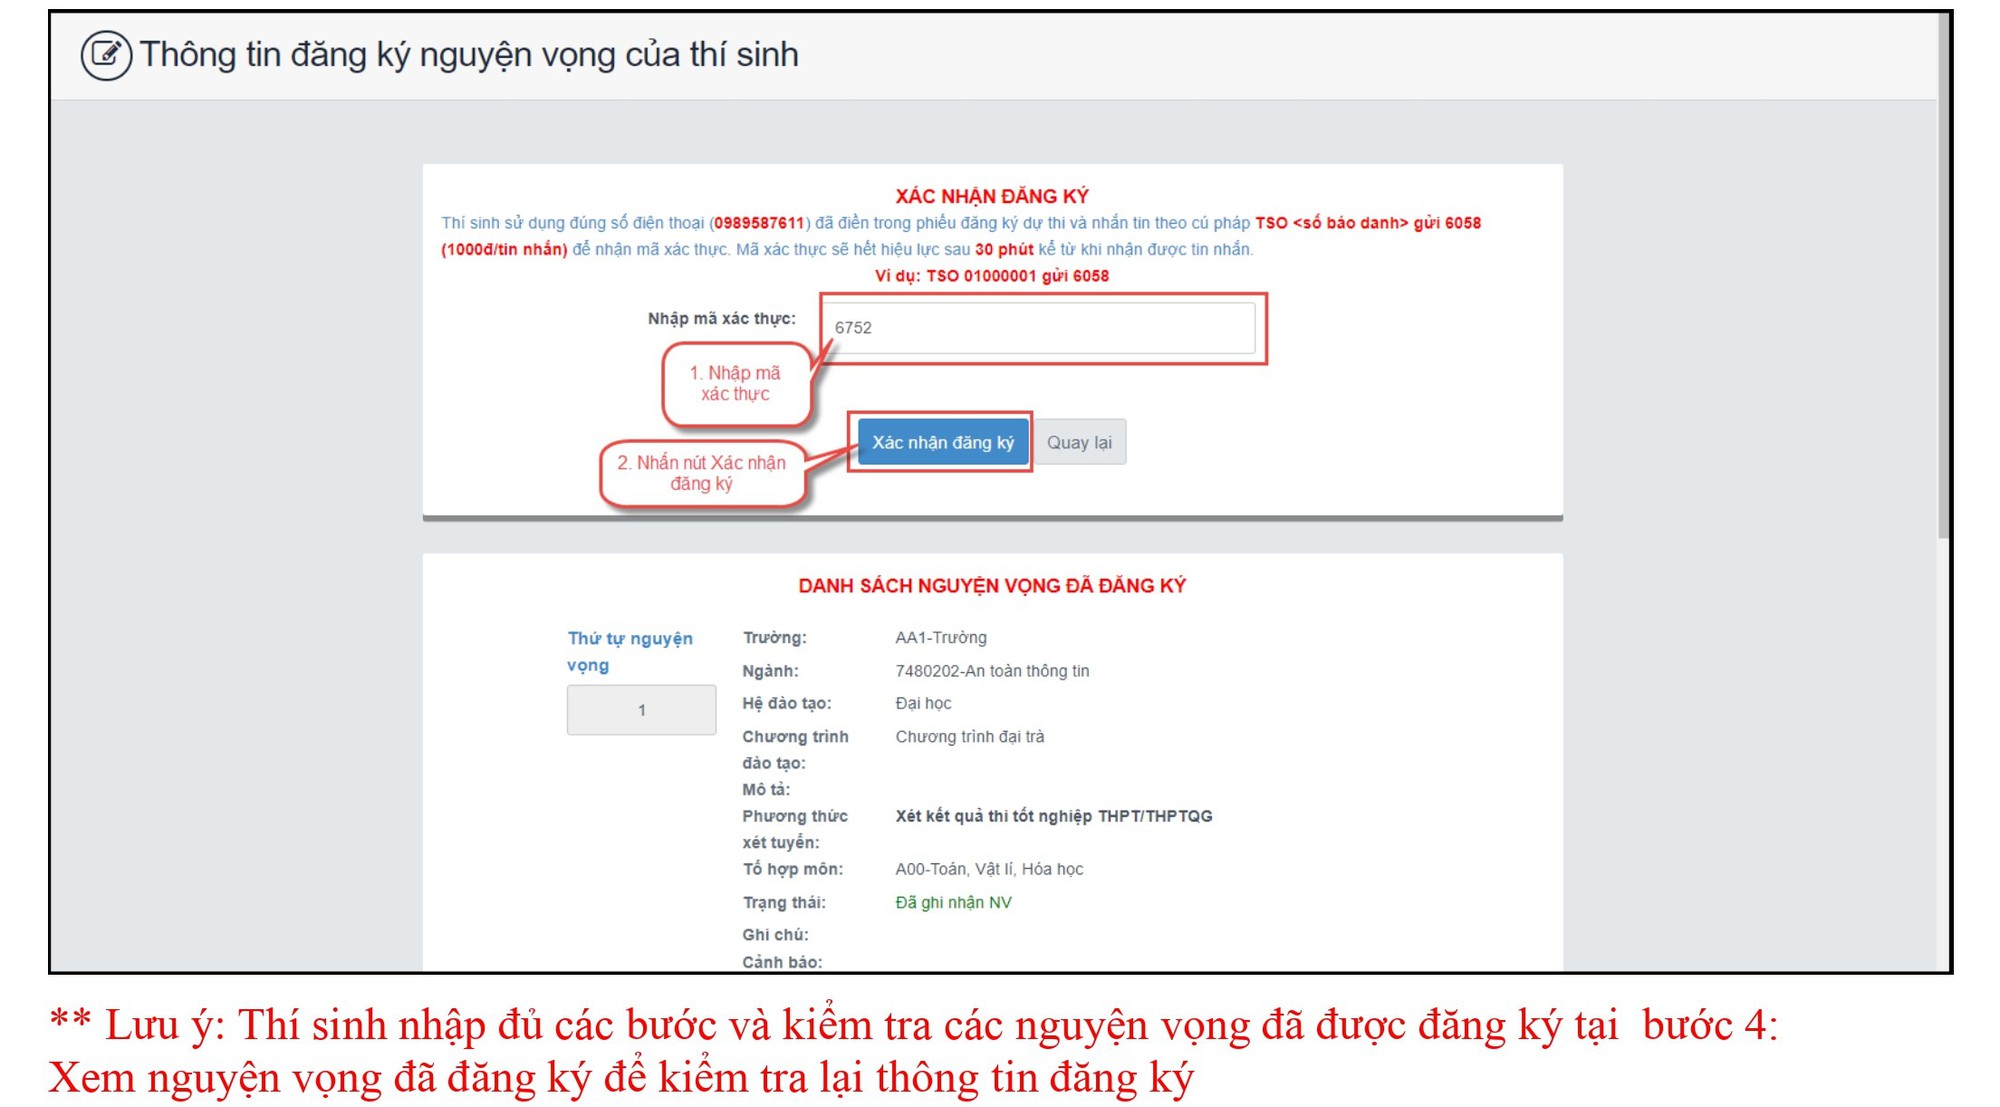2000x1107 pixels.
Task: Click the 7480202-An toàn thông tin value
Action: [x=991, y=671]
